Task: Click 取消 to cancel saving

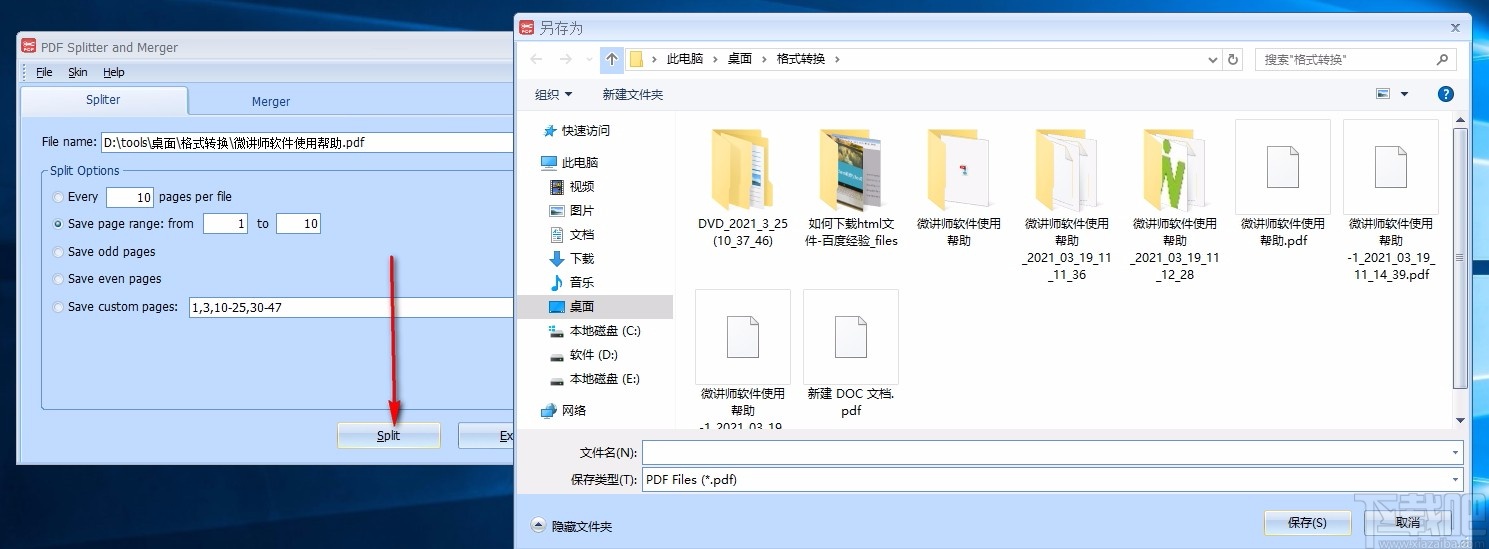Action: click(1407, 522)
